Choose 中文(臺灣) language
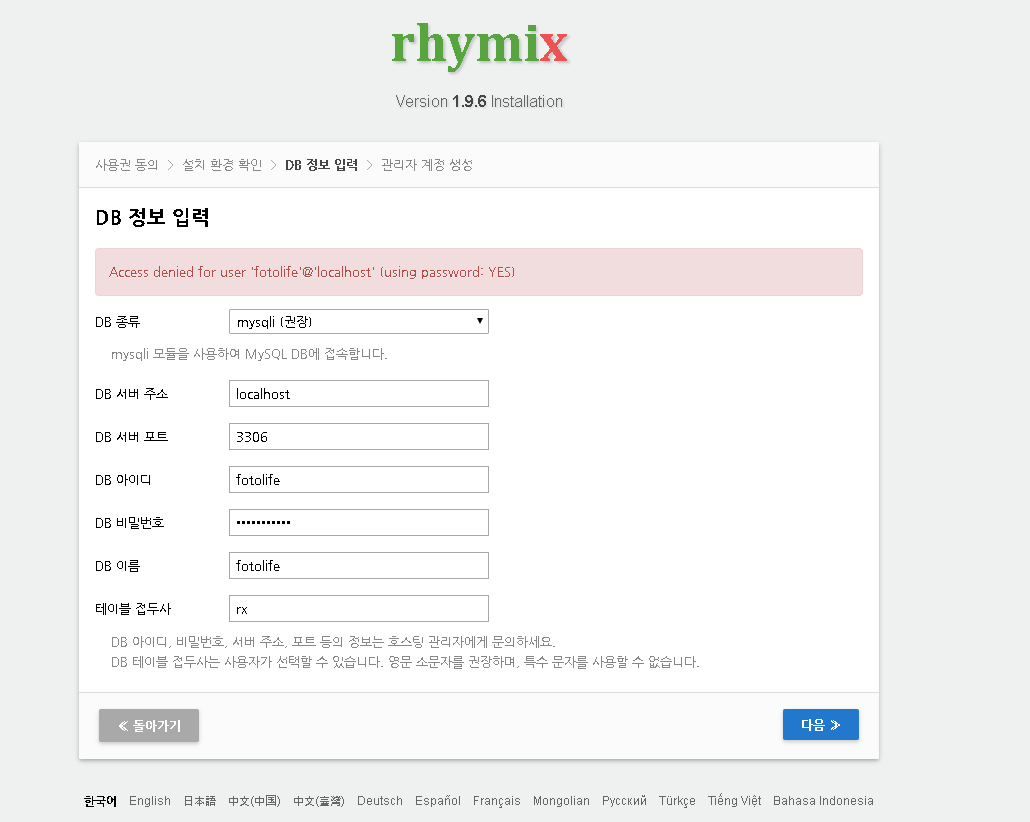The width and height of the screenshot is (1030, 822). (319, 801)
